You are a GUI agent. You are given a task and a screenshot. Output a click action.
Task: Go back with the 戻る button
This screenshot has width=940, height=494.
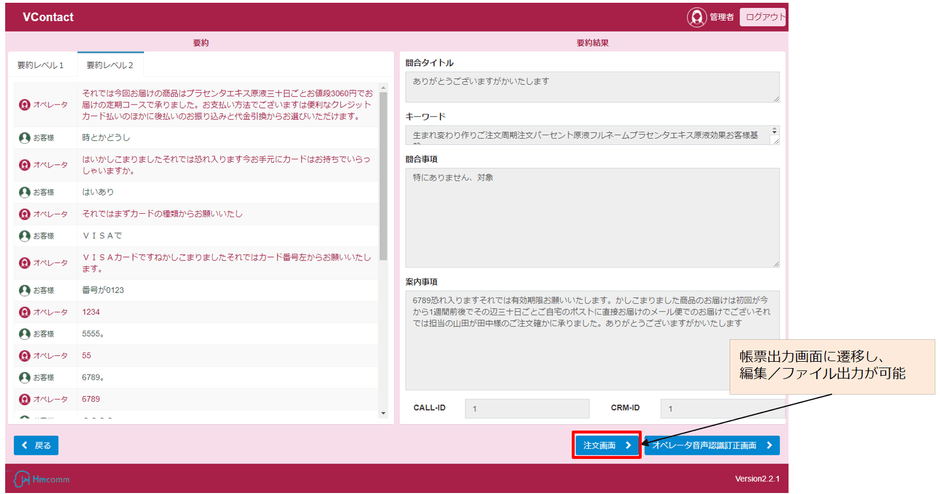36,446
